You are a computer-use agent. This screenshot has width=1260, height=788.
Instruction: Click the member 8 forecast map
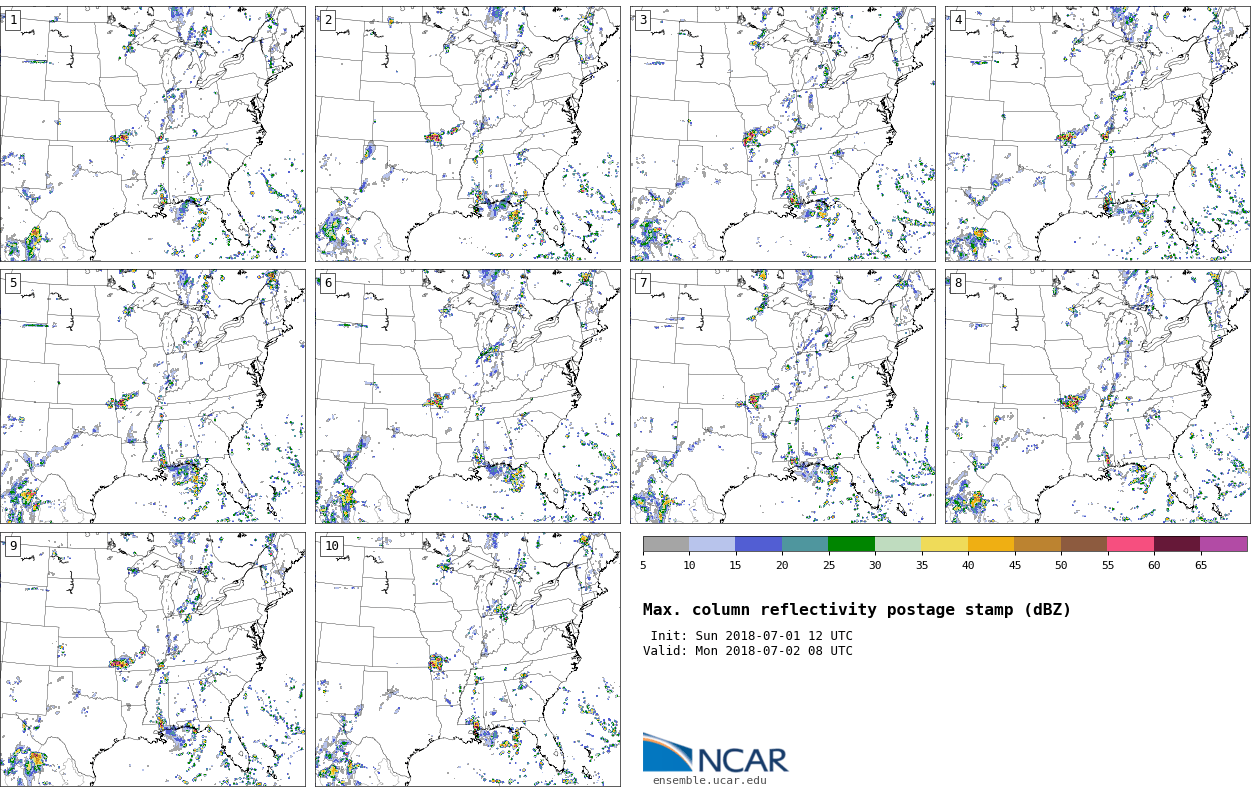pos(1097,396)
